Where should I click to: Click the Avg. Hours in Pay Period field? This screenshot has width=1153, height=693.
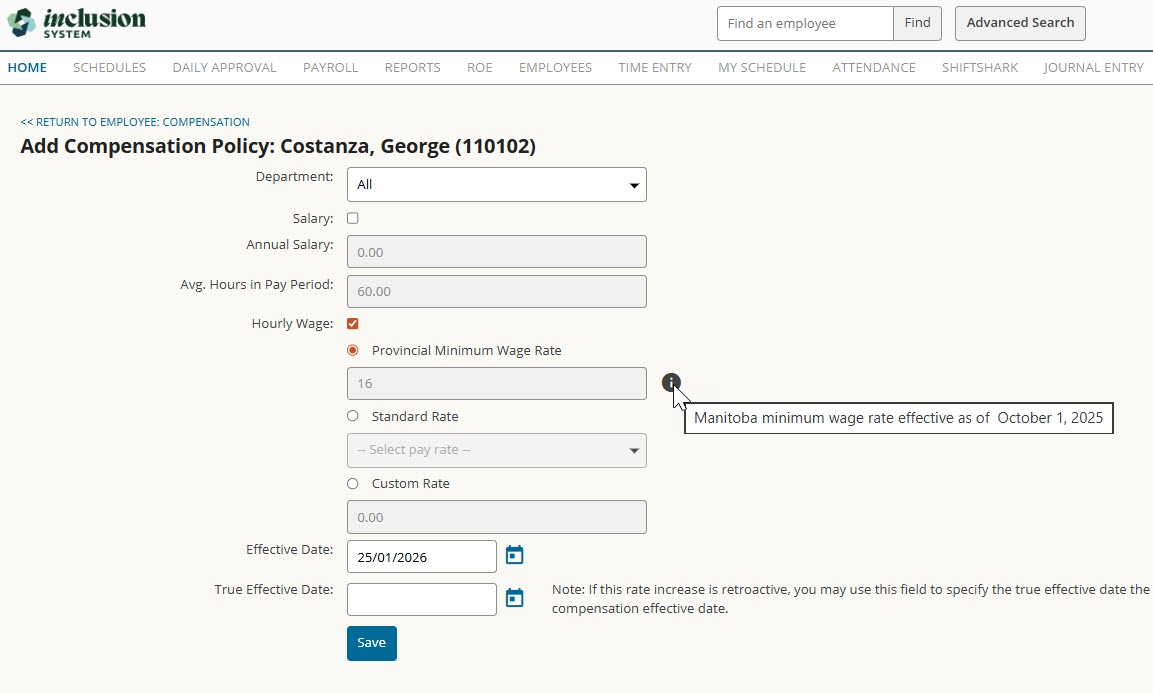coord(496,291)
